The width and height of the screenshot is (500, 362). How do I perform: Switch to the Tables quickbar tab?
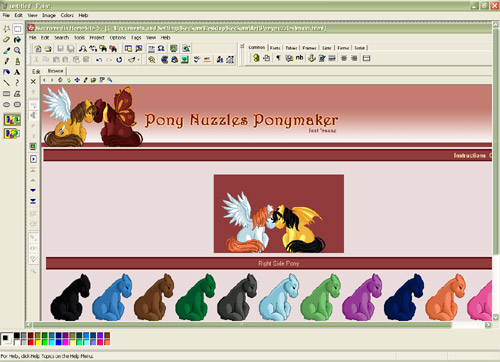[291, 48]
